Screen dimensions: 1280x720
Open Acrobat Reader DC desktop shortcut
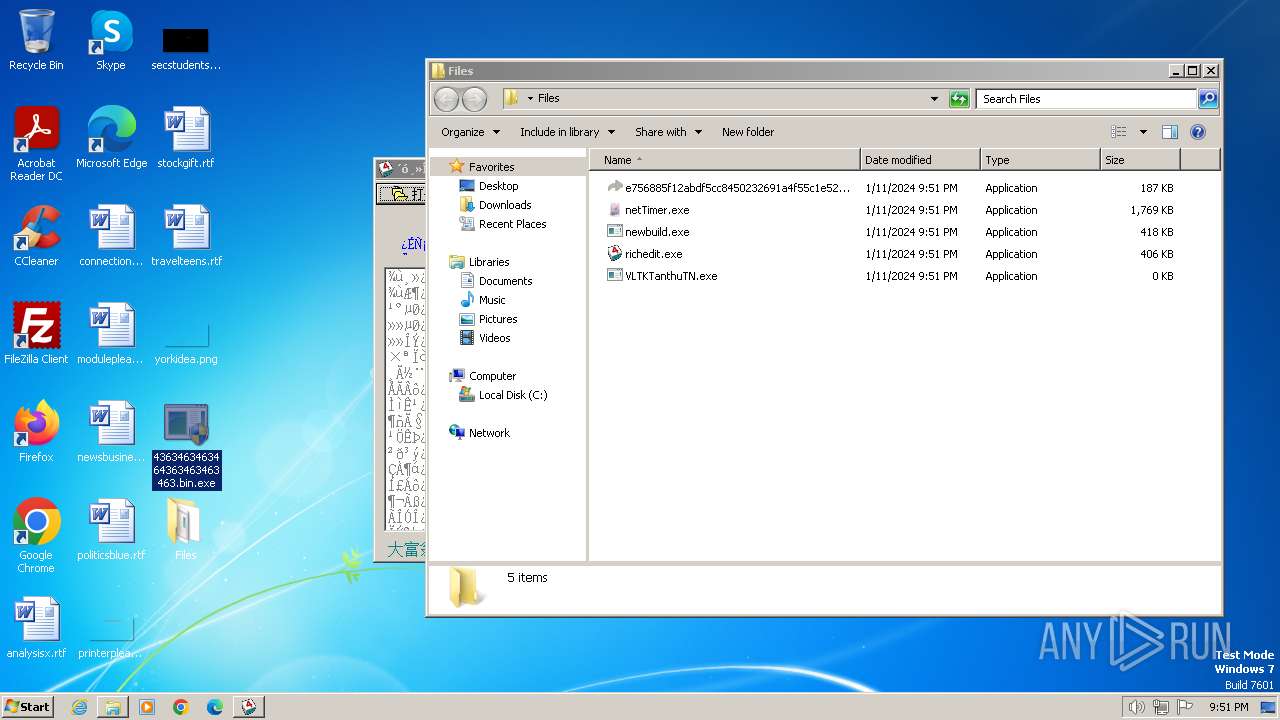tap(36, 143)
